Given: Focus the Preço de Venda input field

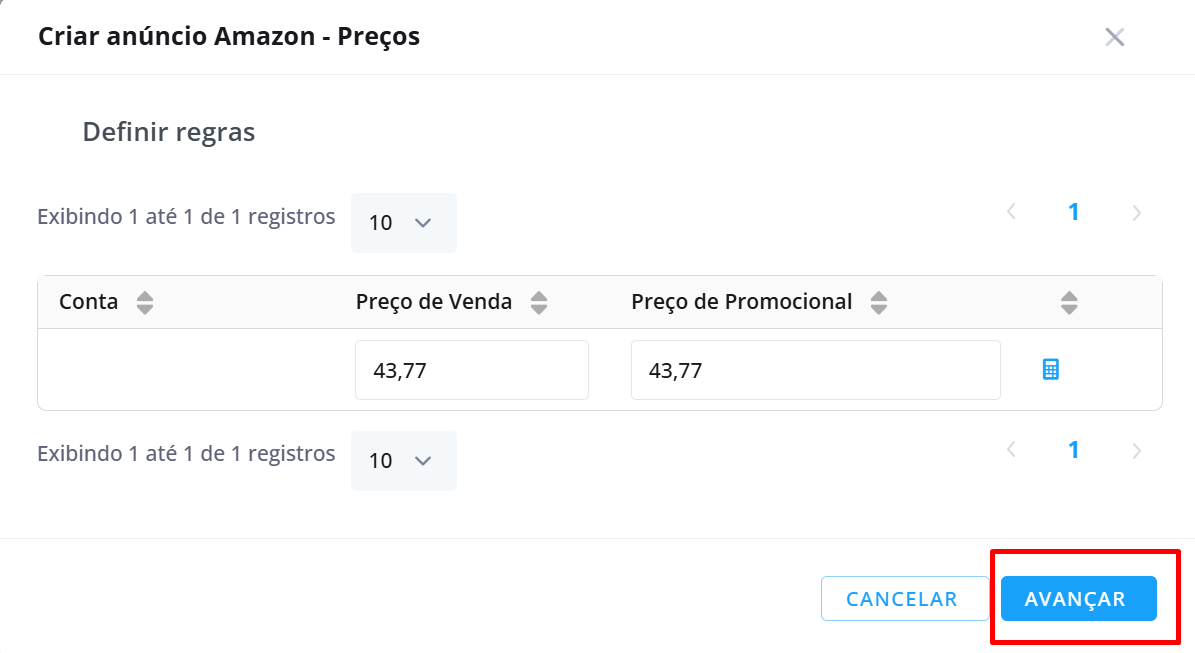Looking at the screenshot, I should coord(472,370).
